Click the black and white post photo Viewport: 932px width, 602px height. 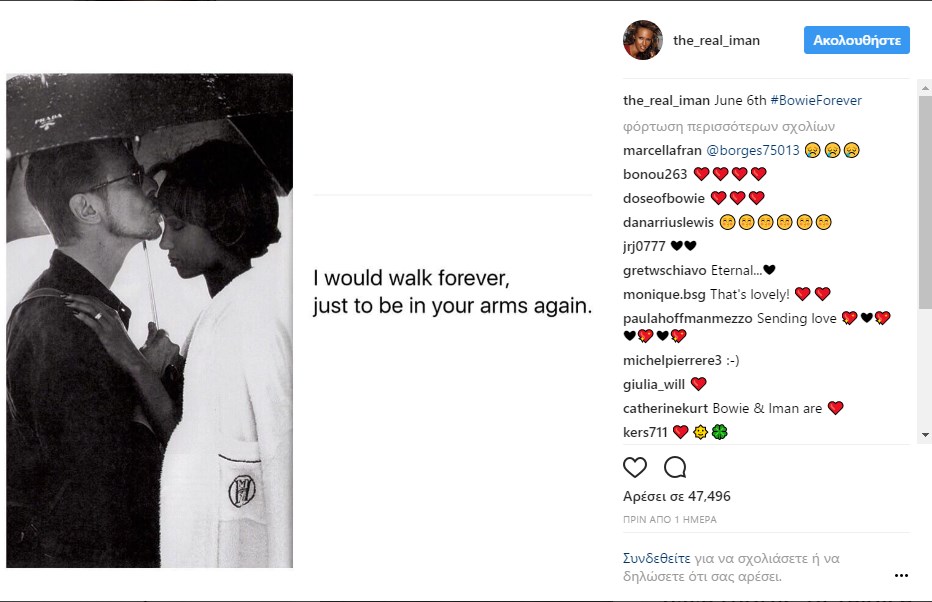tap(150, 321)
